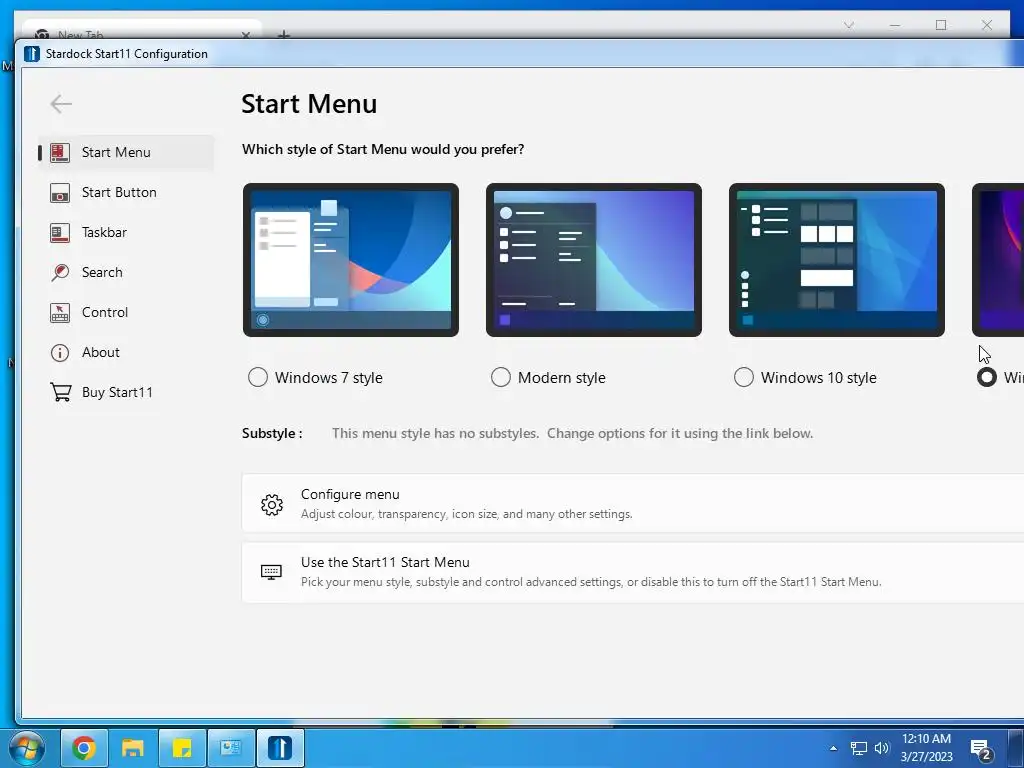Open the Search settings page
Viewport: 1024px width, 768px height.
tap(126, 272)
